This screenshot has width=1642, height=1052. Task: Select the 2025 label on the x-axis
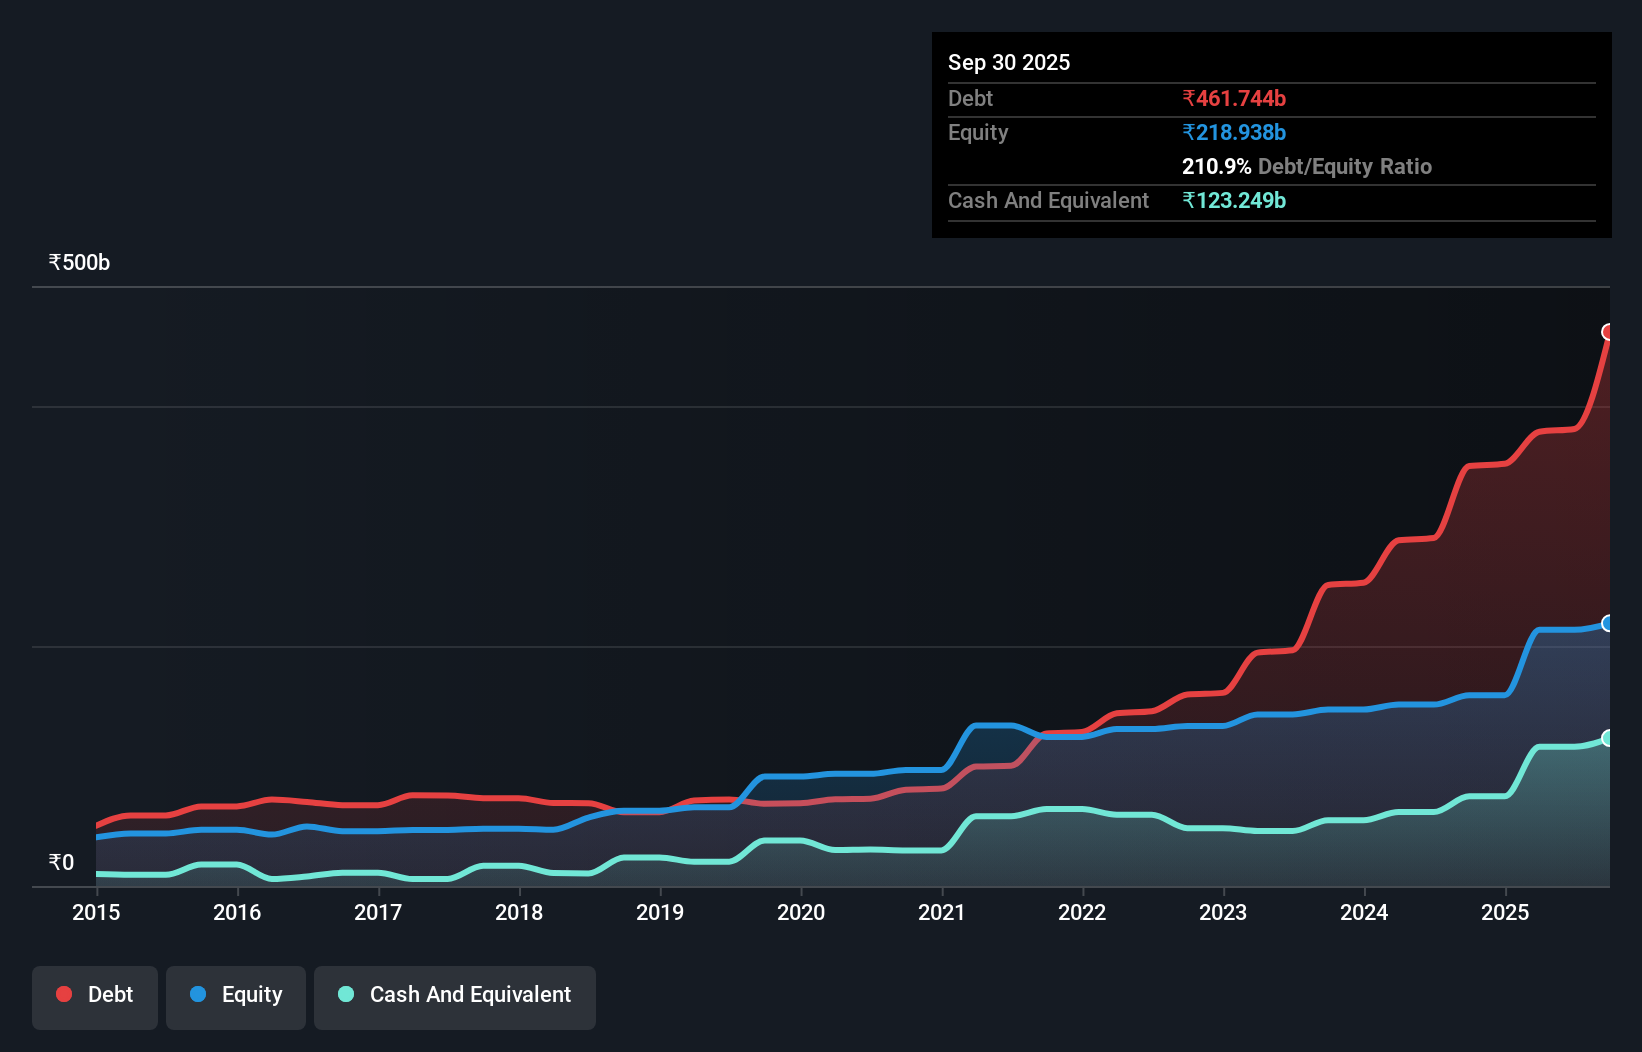[1506, 912]
